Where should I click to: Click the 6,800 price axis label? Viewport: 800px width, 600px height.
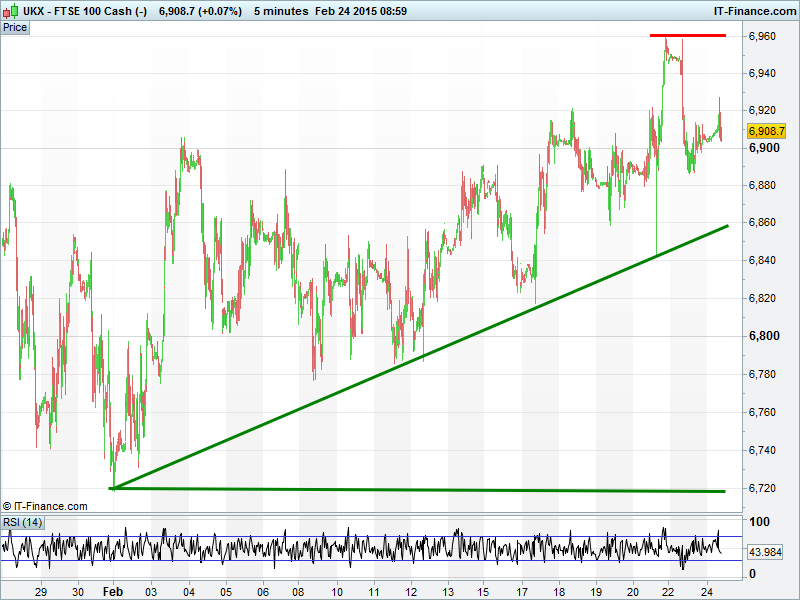[762, 336]
